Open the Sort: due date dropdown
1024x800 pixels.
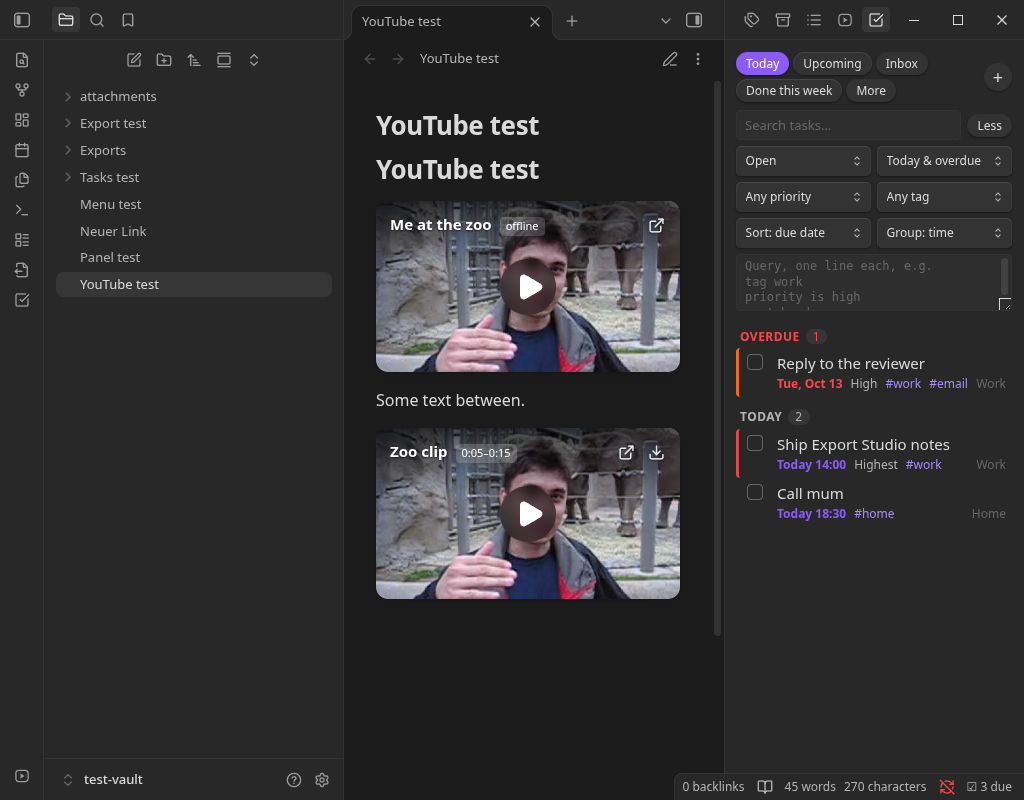[x=803, y=233]
